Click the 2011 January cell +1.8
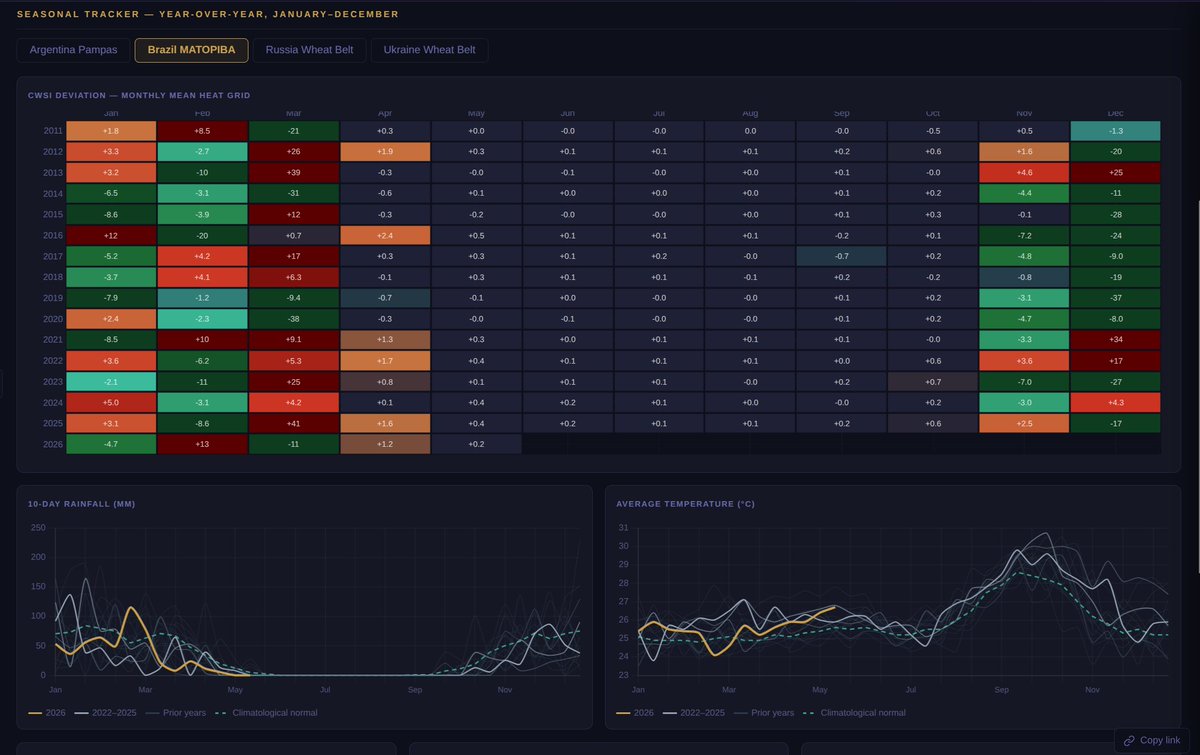The height and width of the screenshot is (755, 1200). tap(111, 131)
